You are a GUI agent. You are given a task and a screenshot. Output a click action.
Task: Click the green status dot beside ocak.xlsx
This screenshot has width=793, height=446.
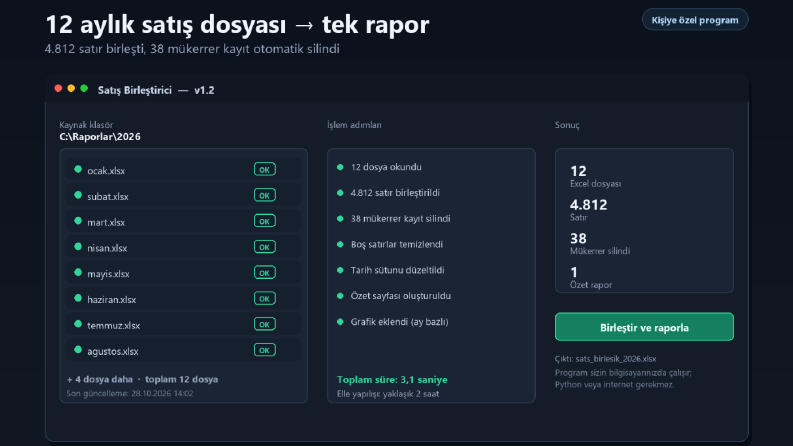click(x=78, y=169)
